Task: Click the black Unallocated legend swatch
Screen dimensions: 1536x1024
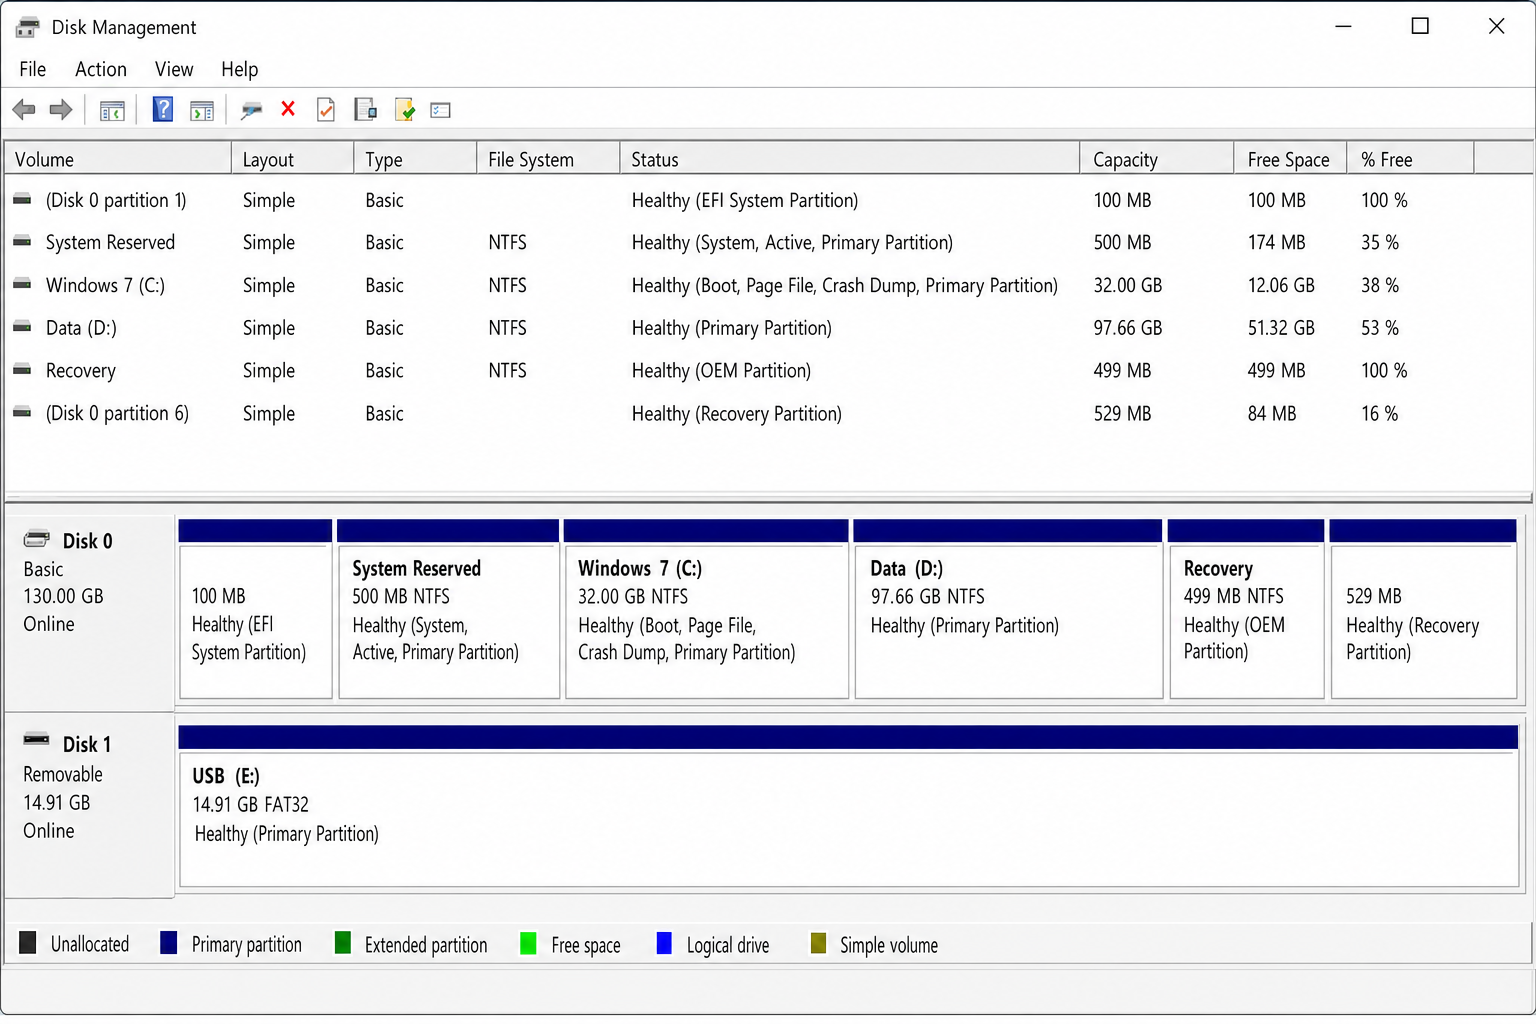Action: 28,943
